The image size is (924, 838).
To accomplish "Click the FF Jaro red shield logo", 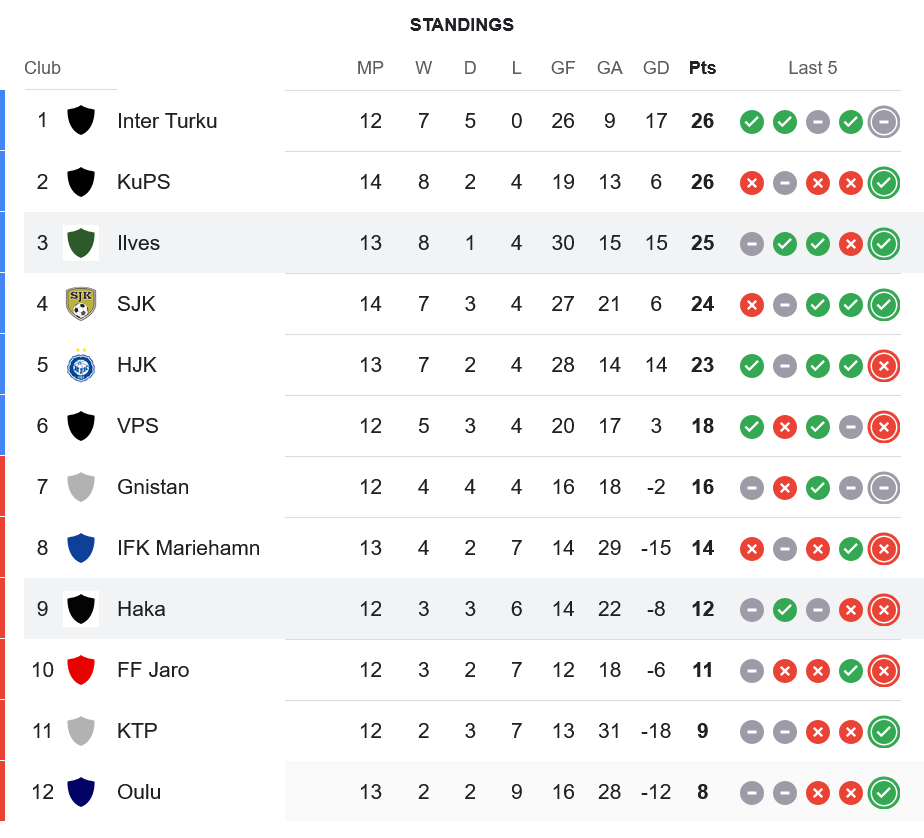I will (x=80, y=670).
